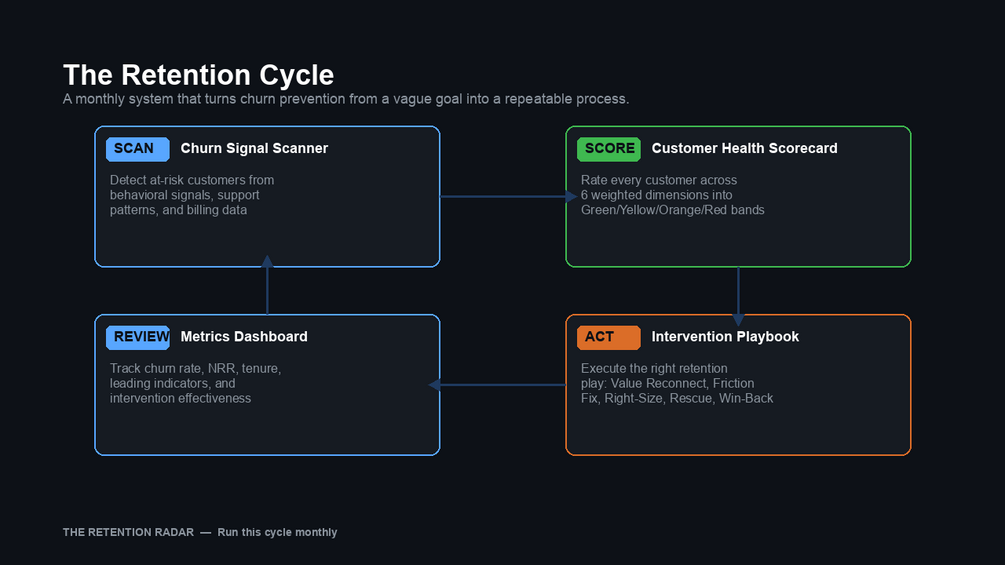Select the slide title 'The Retention Cycle'
This screenshot has height=565, width=1005.
(x=198, y=75)
